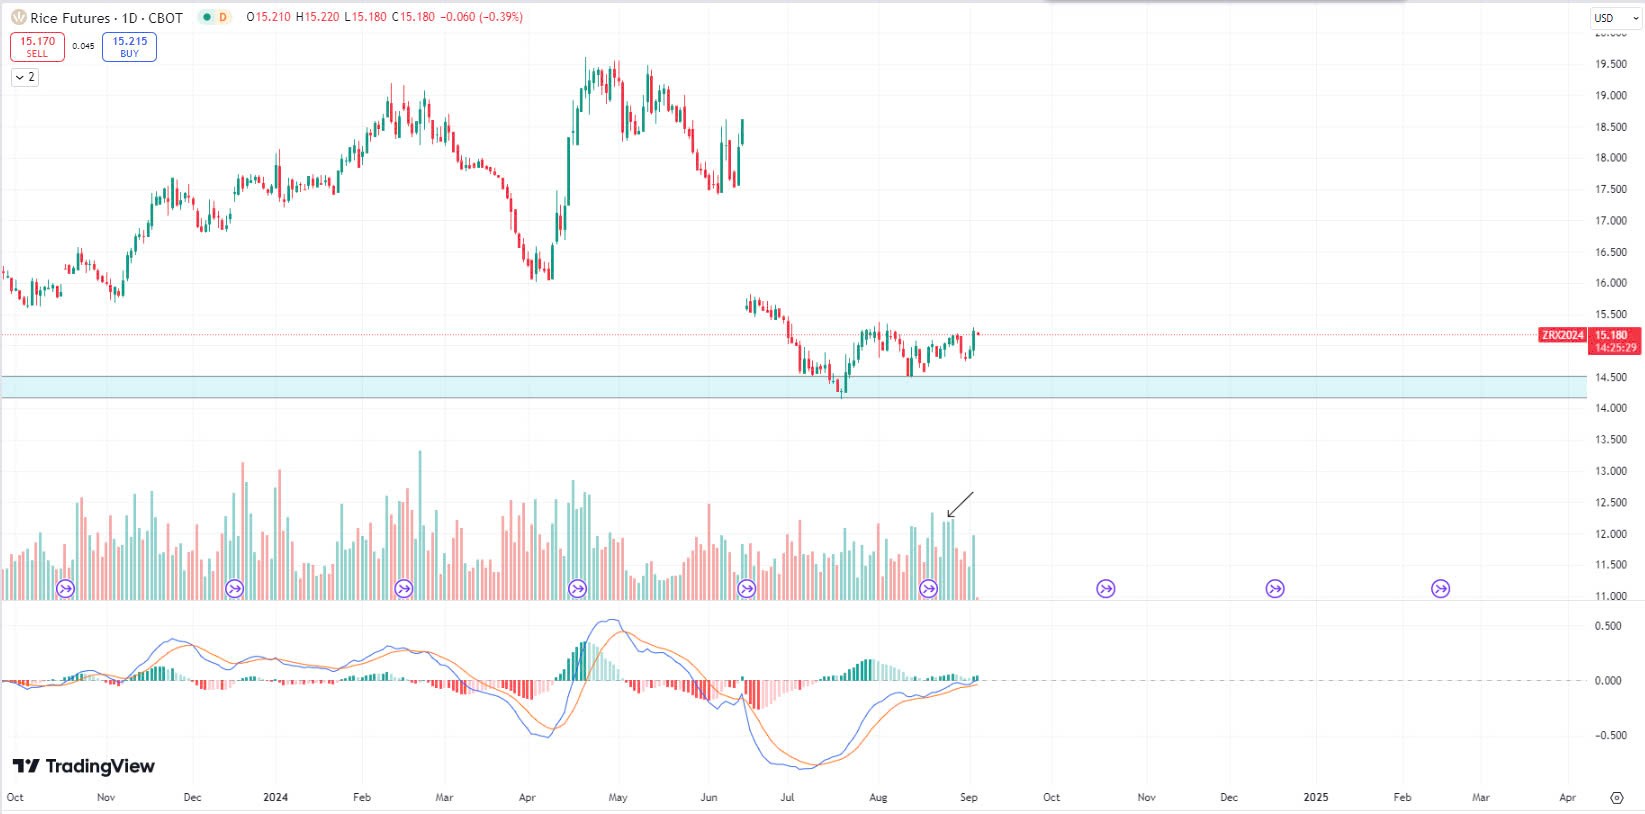Open the USD currency dropdown
The width and height of the screenshot is (1645, 814).
(x=1616, y=18)
